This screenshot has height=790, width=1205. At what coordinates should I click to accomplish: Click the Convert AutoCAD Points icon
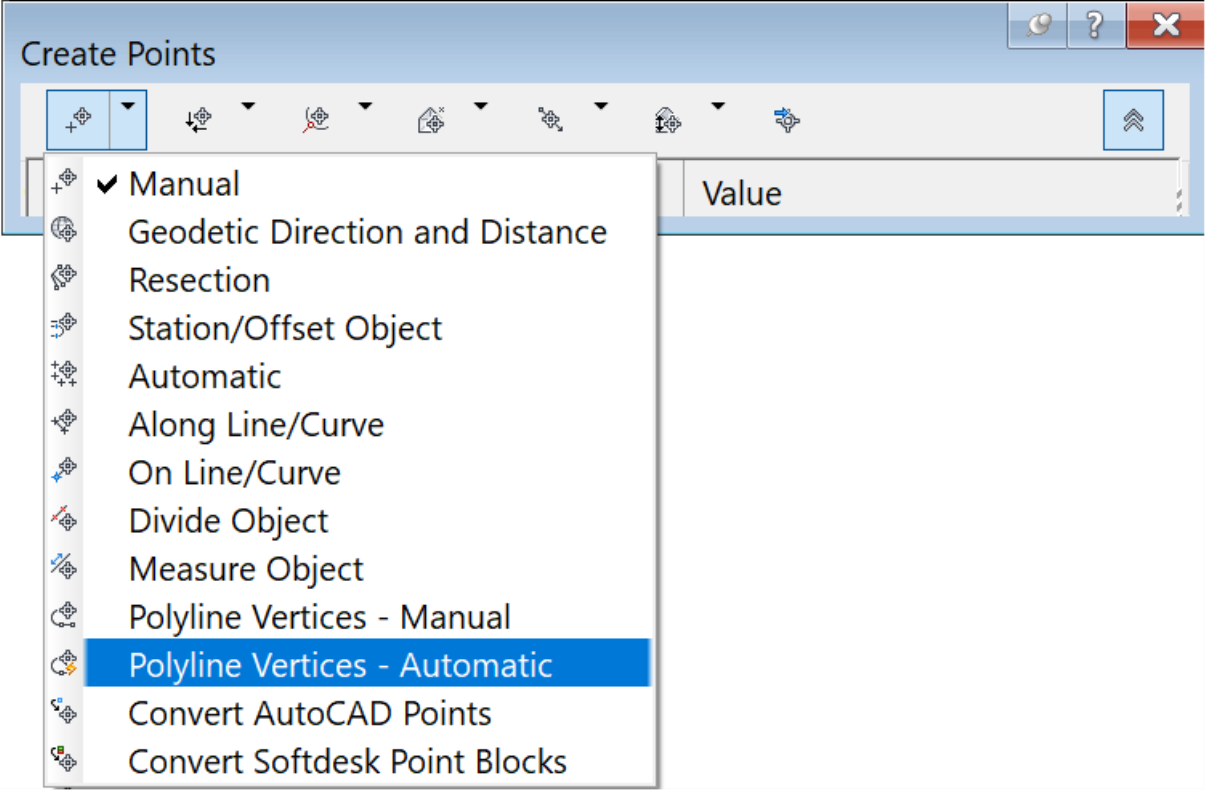pos(64,711)
